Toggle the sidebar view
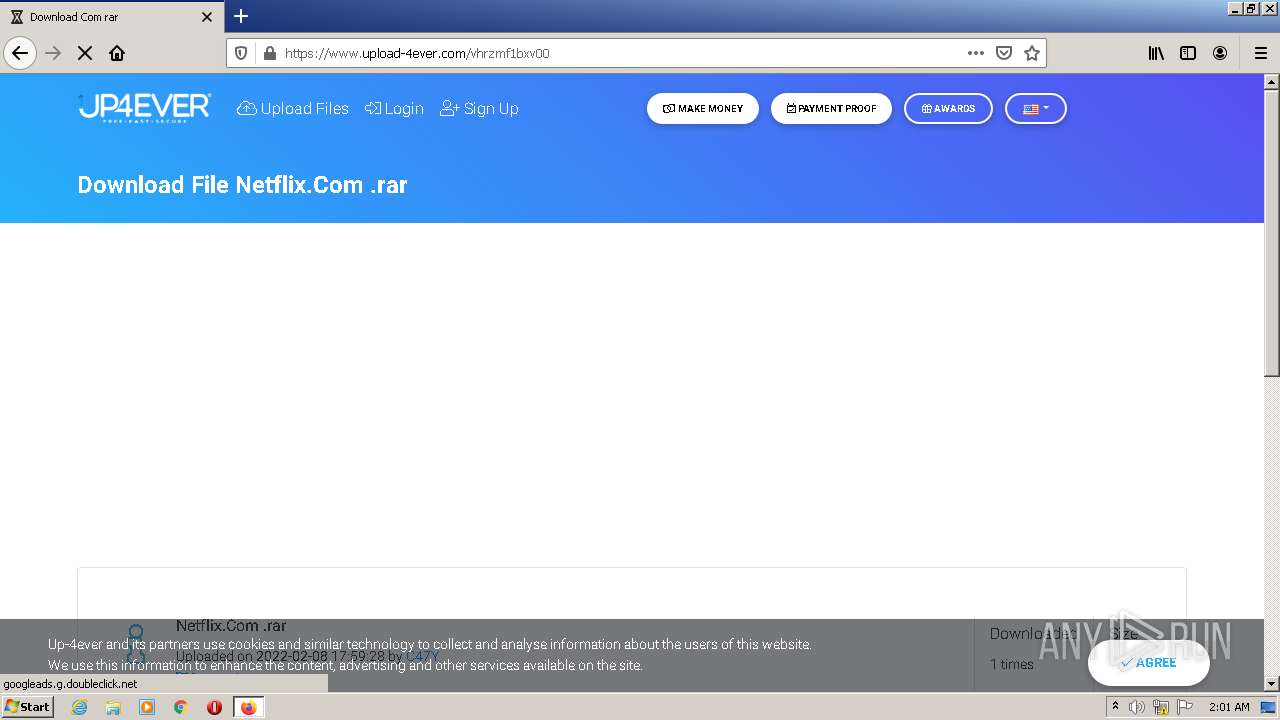The width and height of the screenshot is (1280, 720). 1188,53
